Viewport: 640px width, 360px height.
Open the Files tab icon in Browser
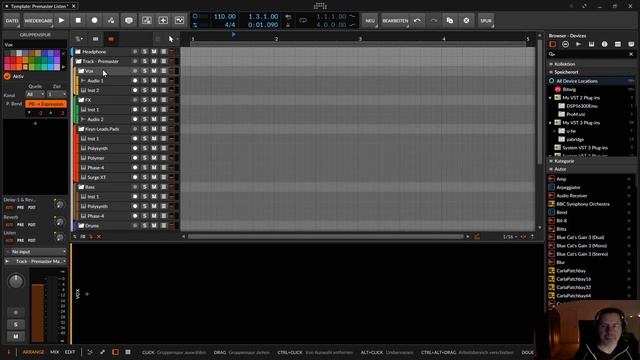[x=631, y=44]
